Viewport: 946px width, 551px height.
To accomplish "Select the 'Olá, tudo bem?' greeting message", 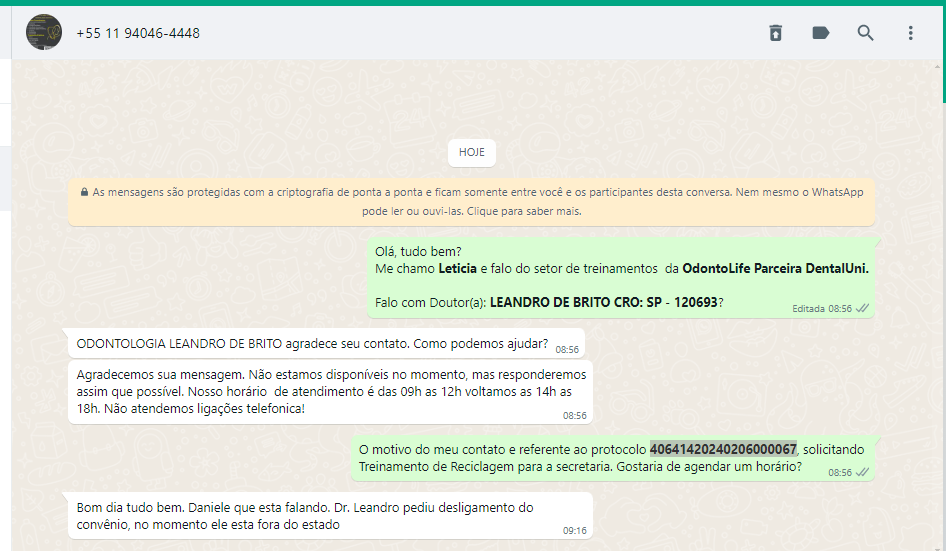I will 621,277.
